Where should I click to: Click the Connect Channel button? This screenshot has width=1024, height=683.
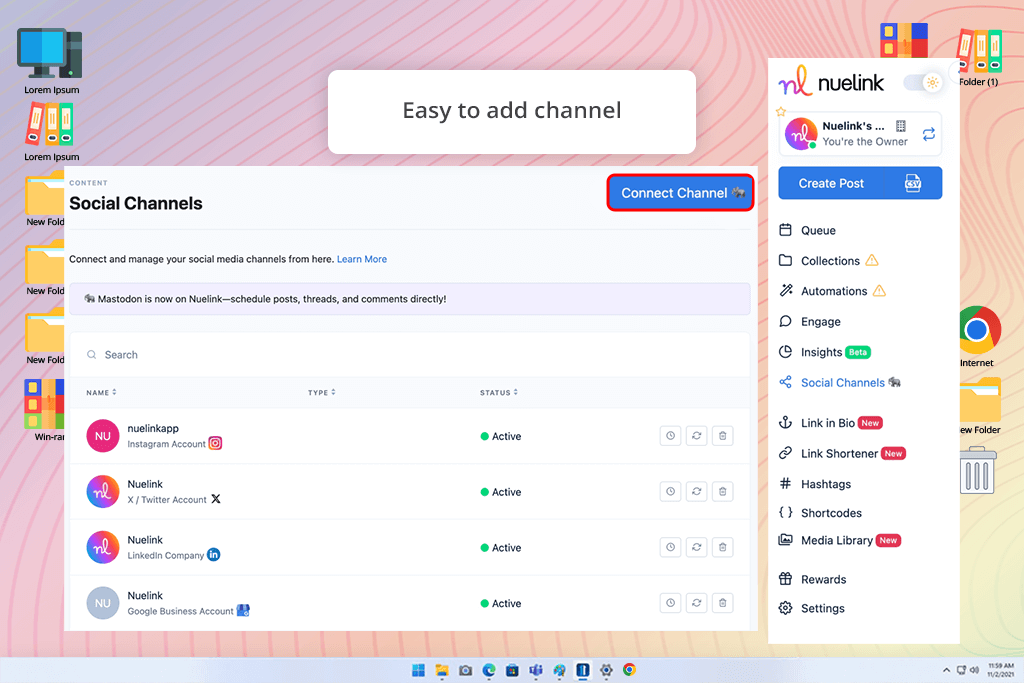pyautogui.click(x=680, y=193)
